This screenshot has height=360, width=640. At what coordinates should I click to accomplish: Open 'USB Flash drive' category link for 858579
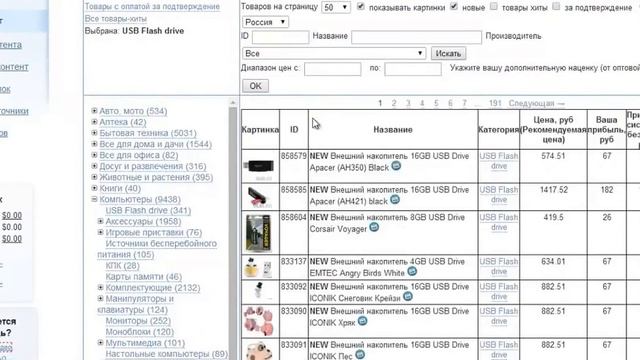tap(499, 161)
